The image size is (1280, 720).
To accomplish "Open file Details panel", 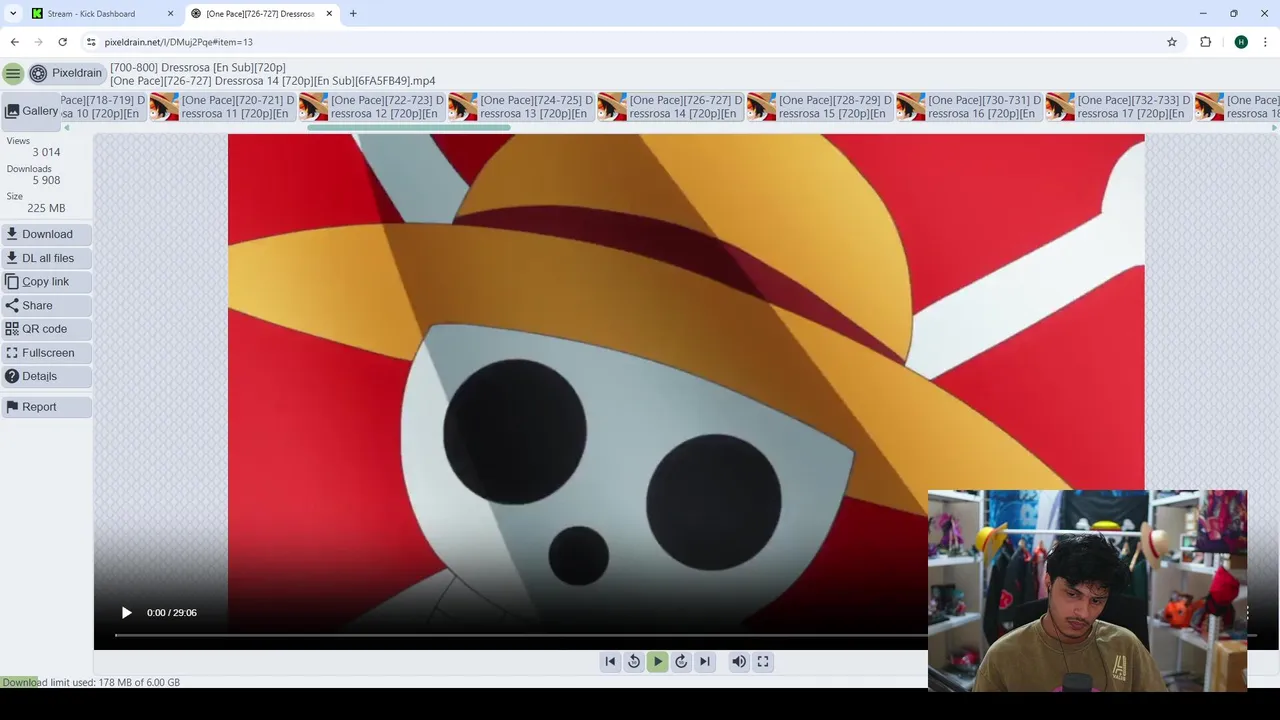I will click(x=47, y=376).
